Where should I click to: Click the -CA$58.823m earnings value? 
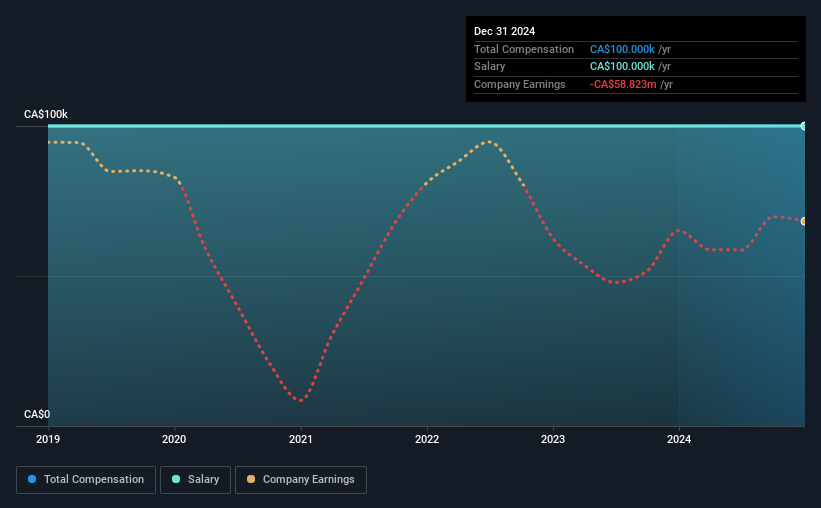click(623, 84)
